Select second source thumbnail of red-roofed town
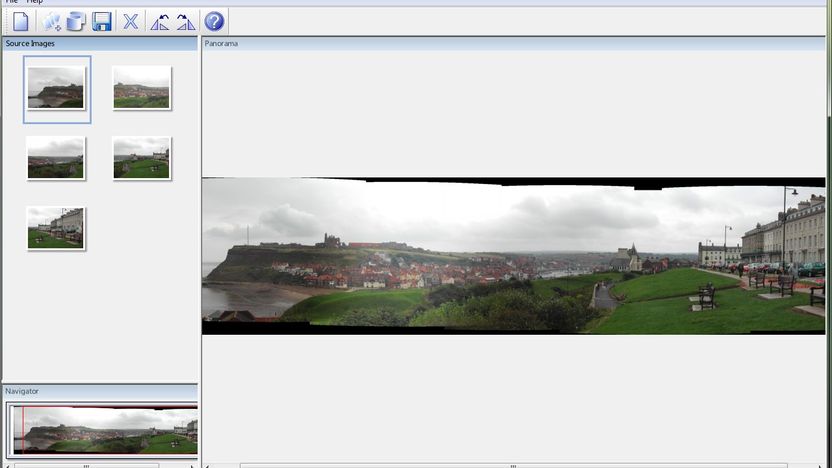This screenshot has height=468, width=832. click(x=142, y=88)
